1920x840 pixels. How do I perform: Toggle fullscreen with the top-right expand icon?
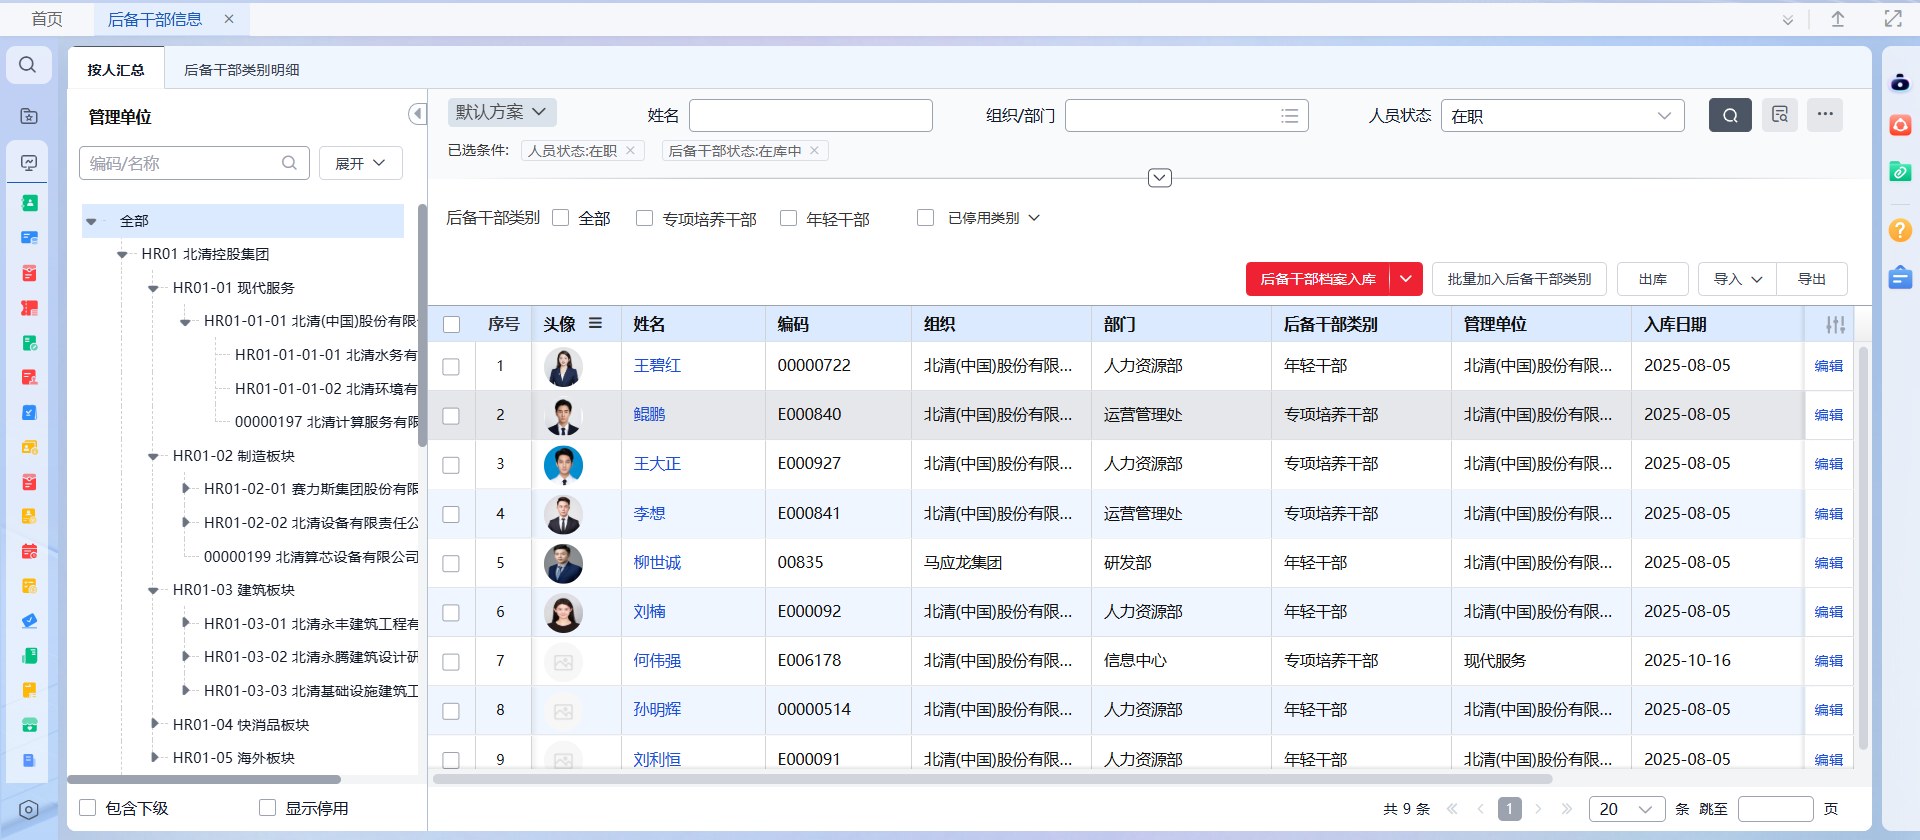click(1893, 19)
